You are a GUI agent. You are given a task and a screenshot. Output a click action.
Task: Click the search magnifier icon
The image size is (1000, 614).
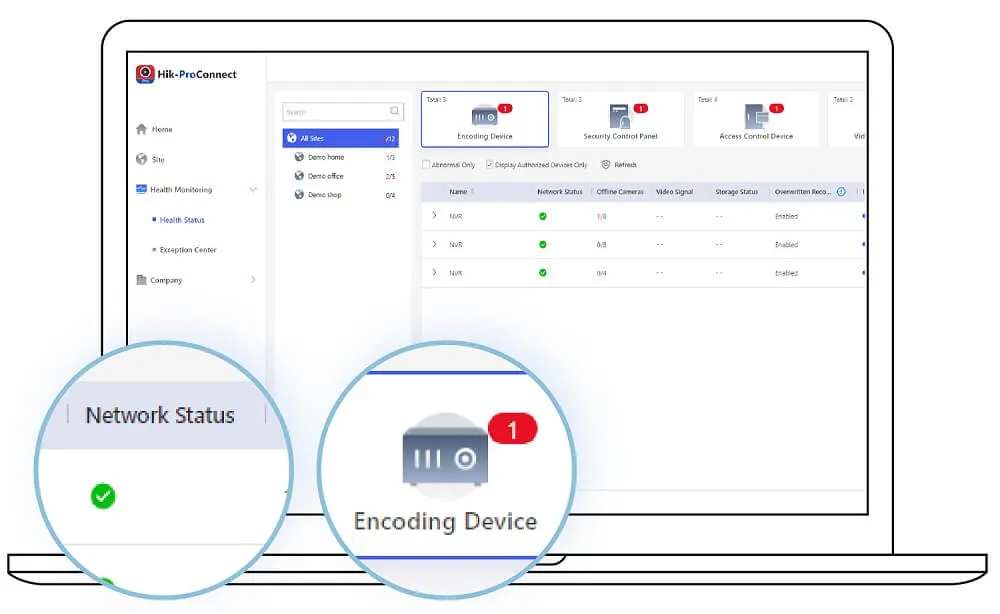click(x=397, y=111)
